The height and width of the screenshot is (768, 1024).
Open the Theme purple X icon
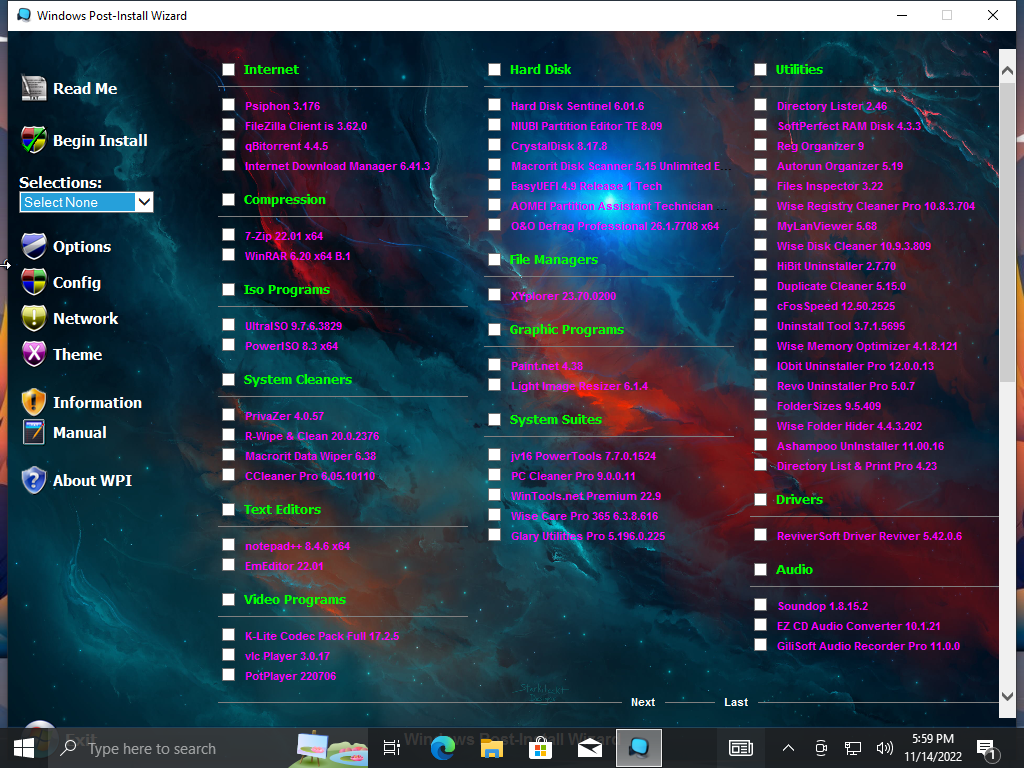tap(34, 354)
